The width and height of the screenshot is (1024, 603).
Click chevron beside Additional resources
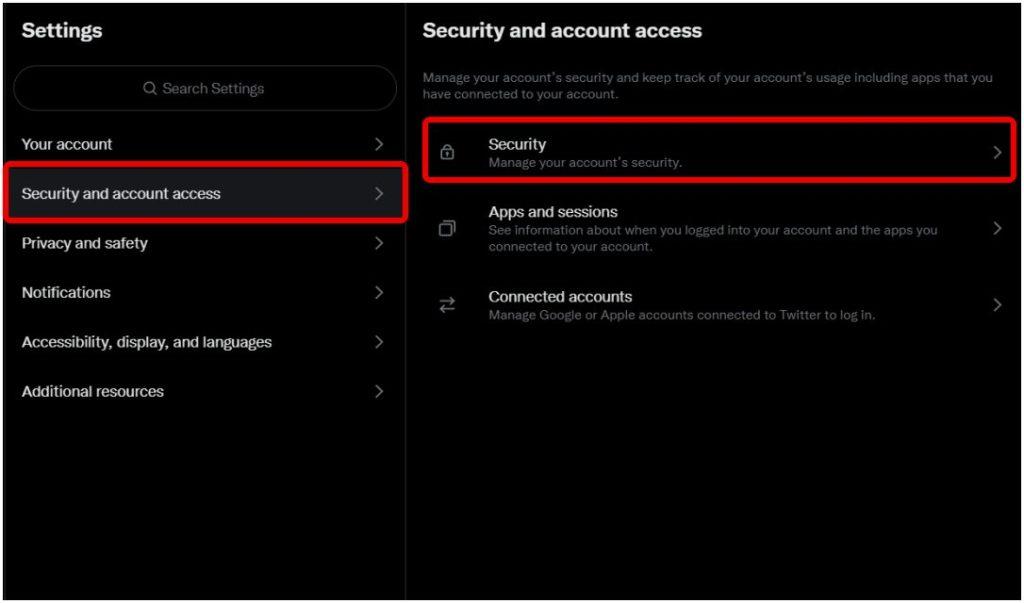[379, 391]
